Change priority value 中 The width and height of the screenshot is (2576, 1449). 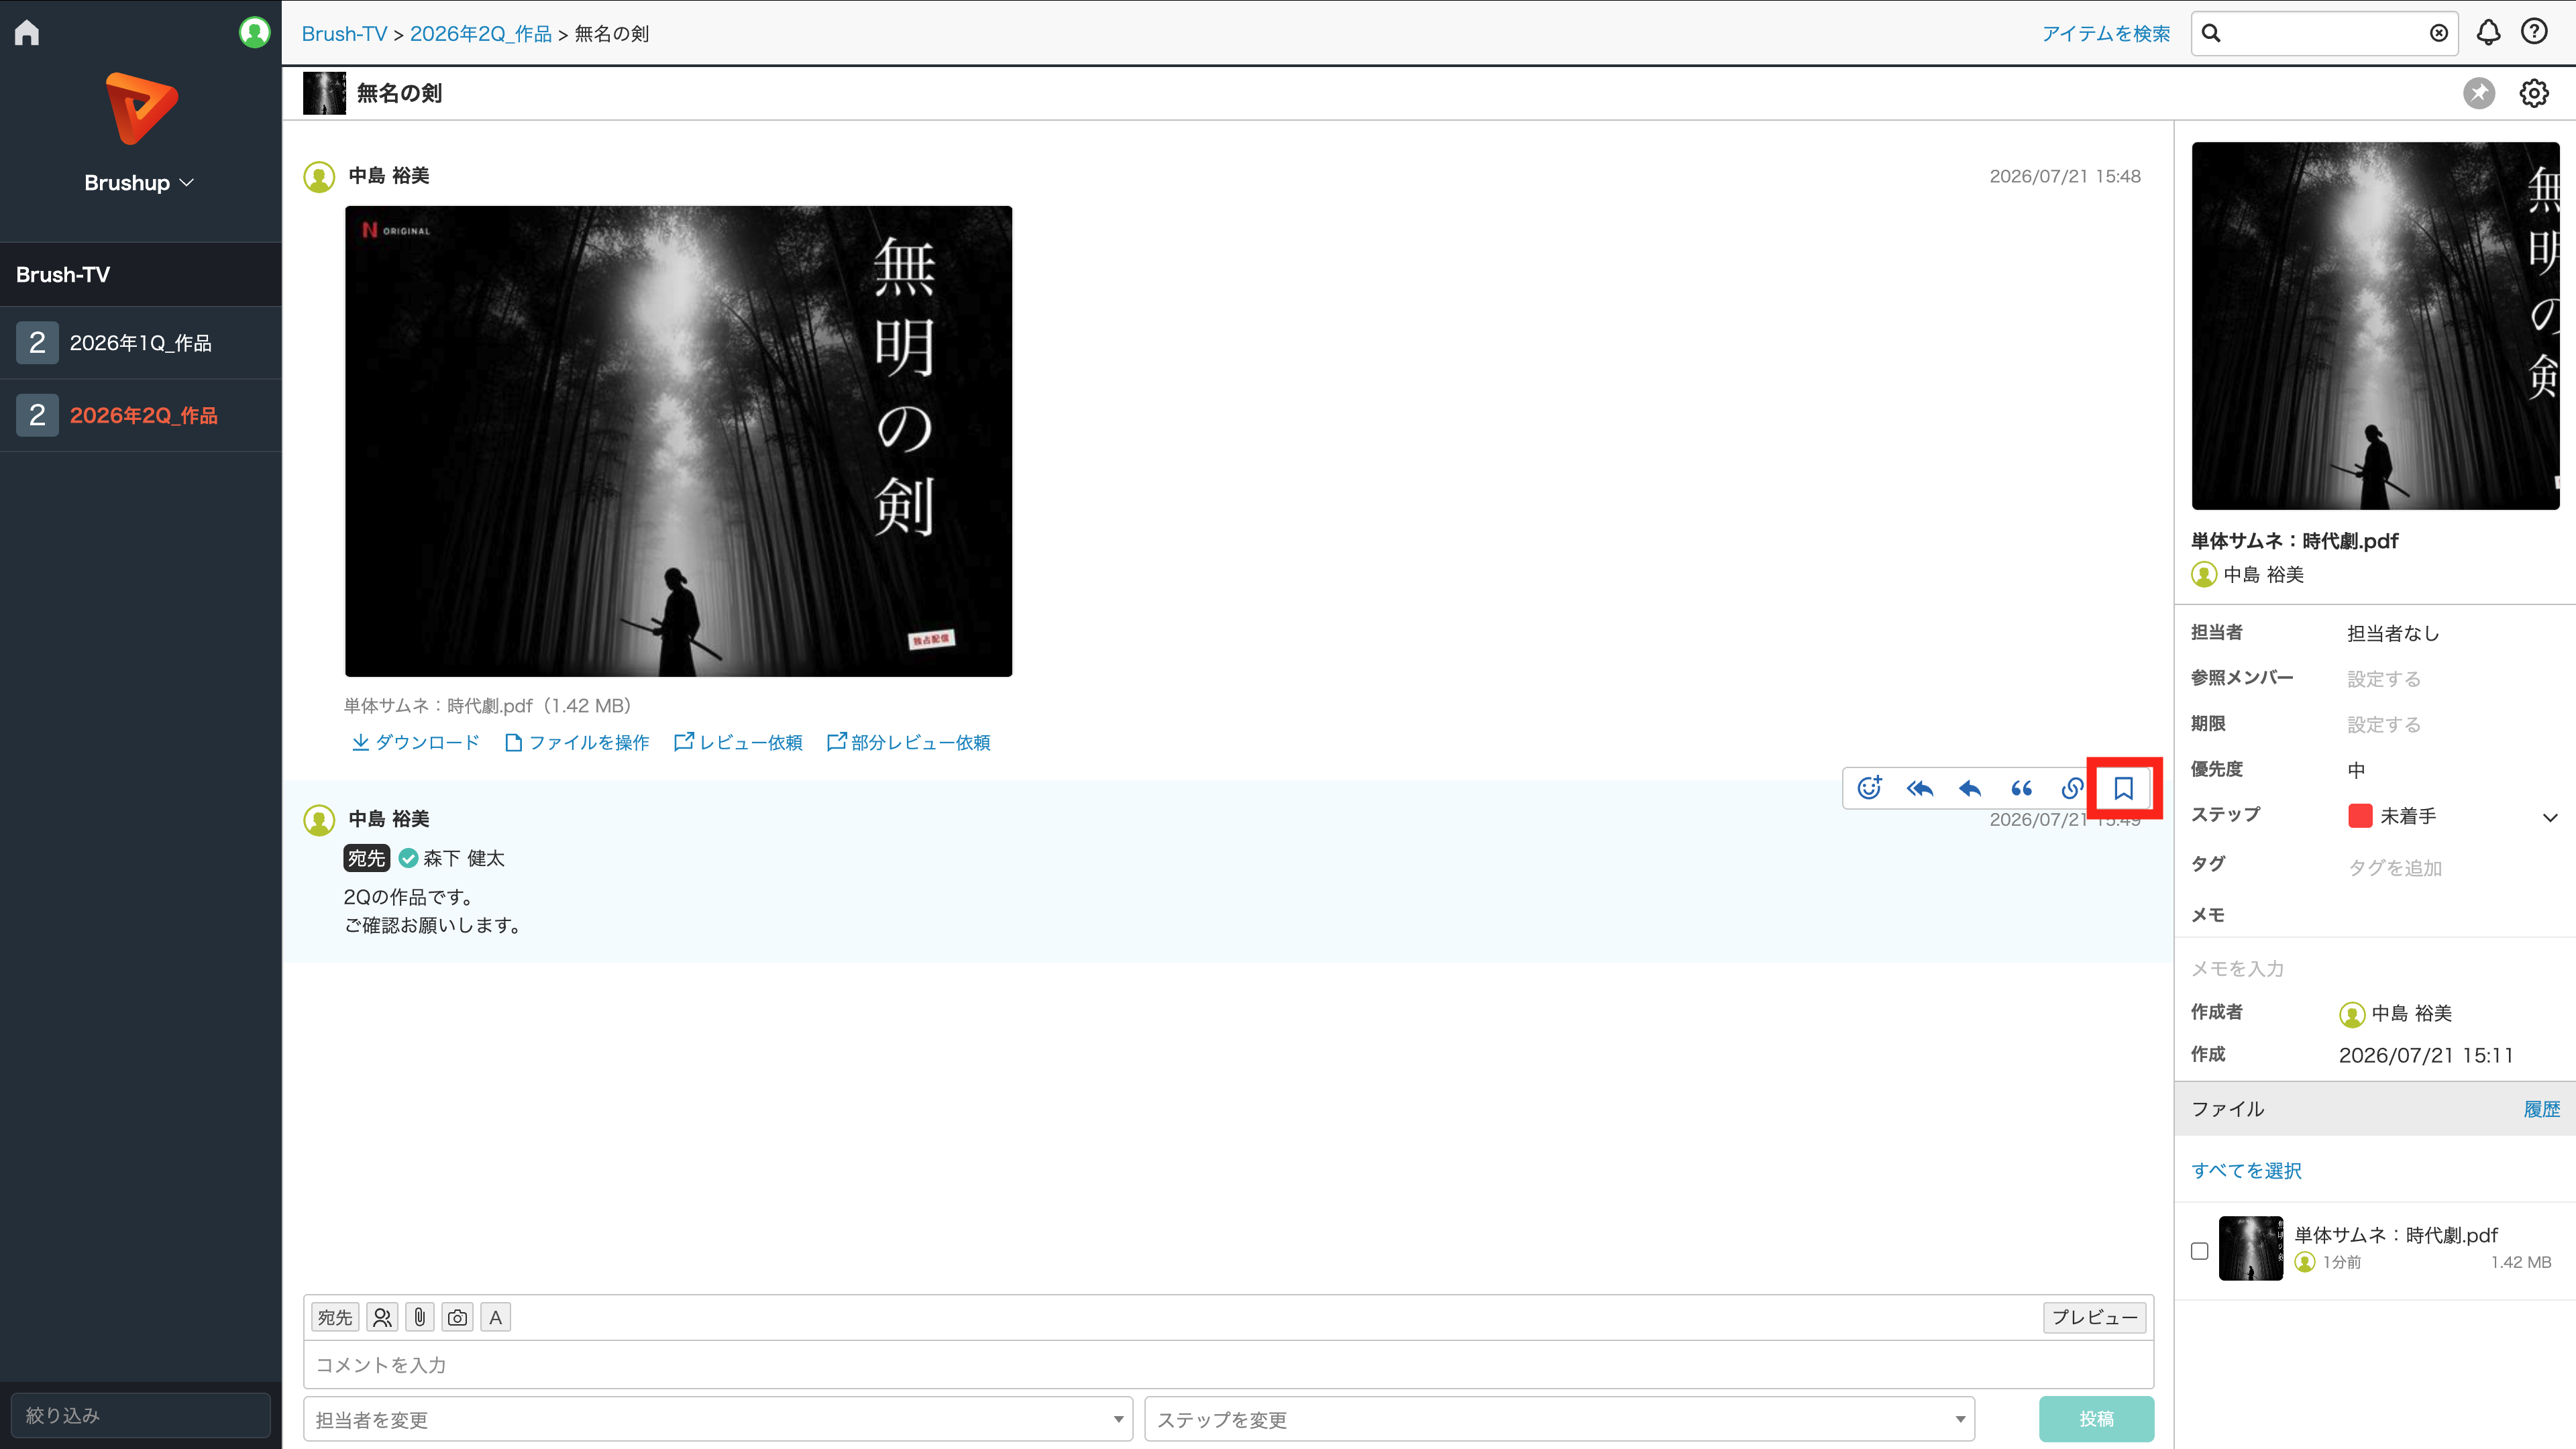click(2356, 770)
